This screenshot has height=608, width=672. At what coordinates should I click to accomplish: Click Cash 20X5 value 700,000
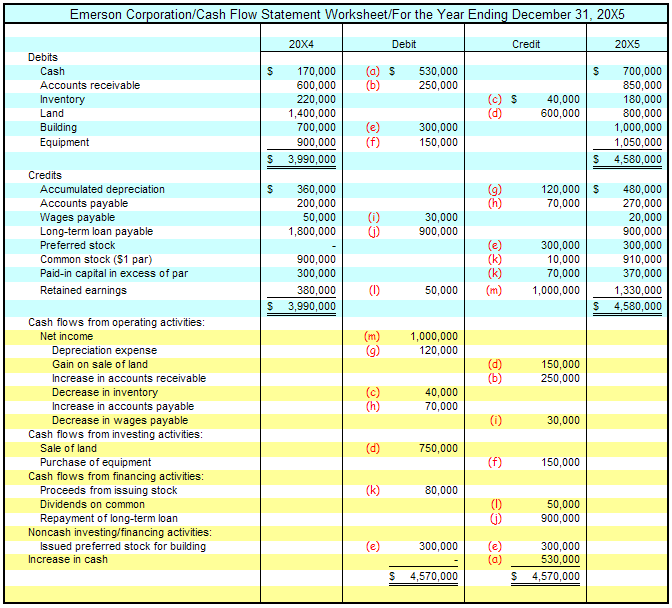pos(642,71)
